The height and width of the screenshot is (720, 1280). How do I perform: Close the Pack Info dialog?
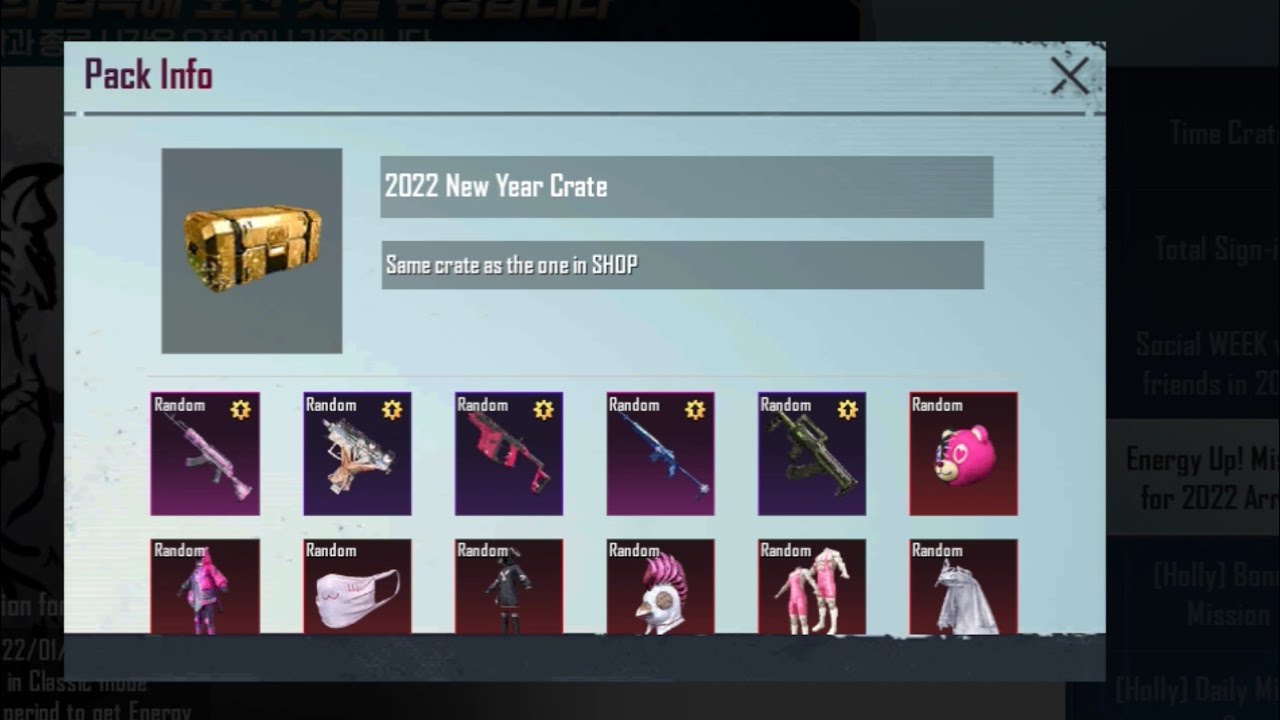point(1069,76)
